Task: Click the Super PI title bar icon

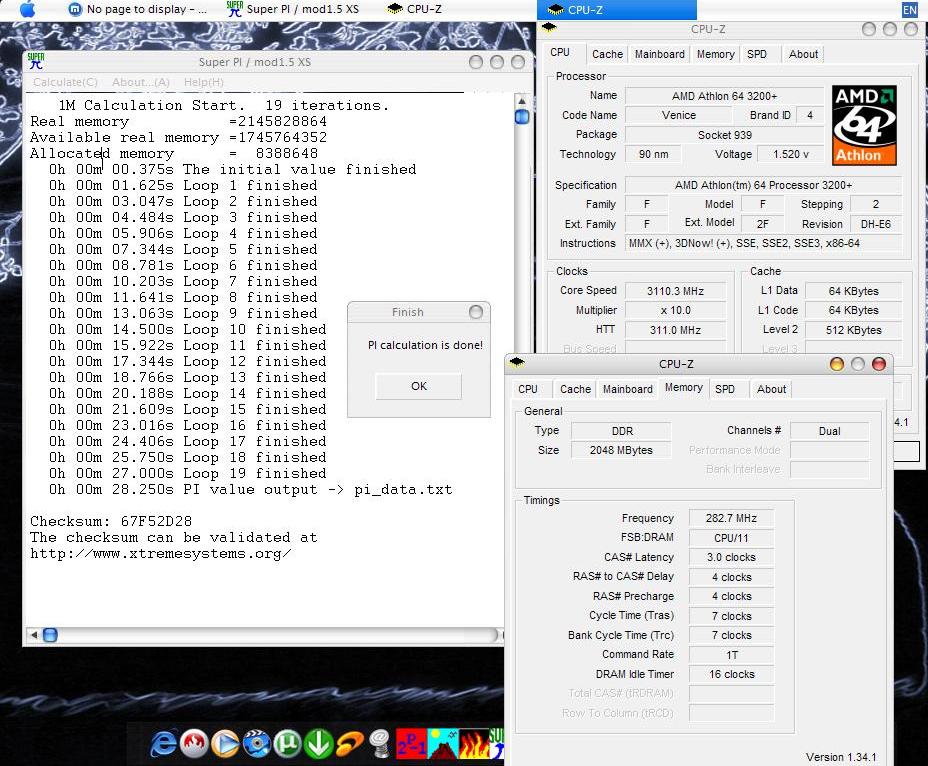Action: [36, 61]
